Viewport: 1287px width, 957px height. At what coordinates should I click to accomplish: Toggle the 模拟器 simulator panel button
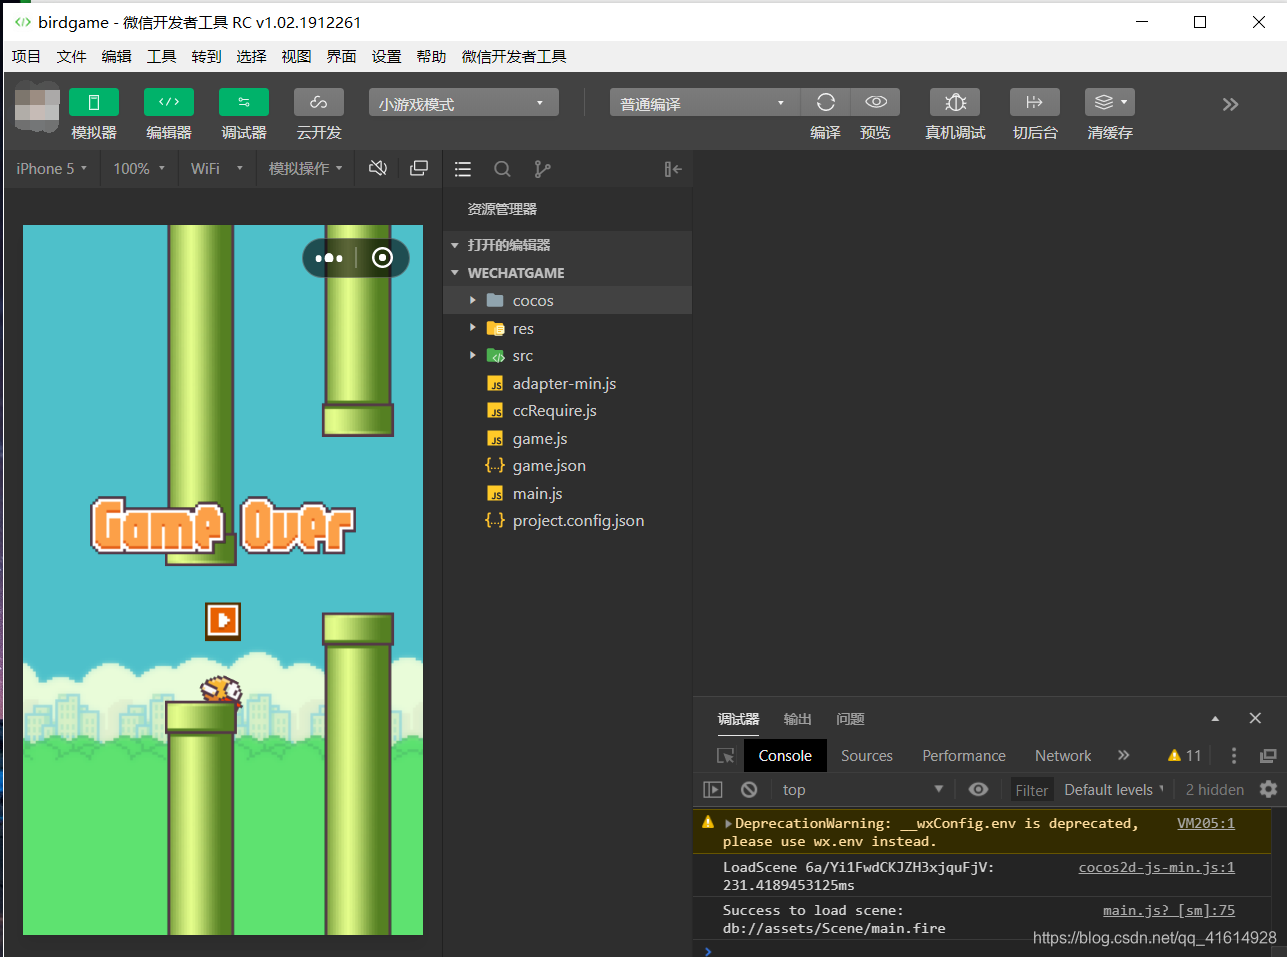point(94,102)
